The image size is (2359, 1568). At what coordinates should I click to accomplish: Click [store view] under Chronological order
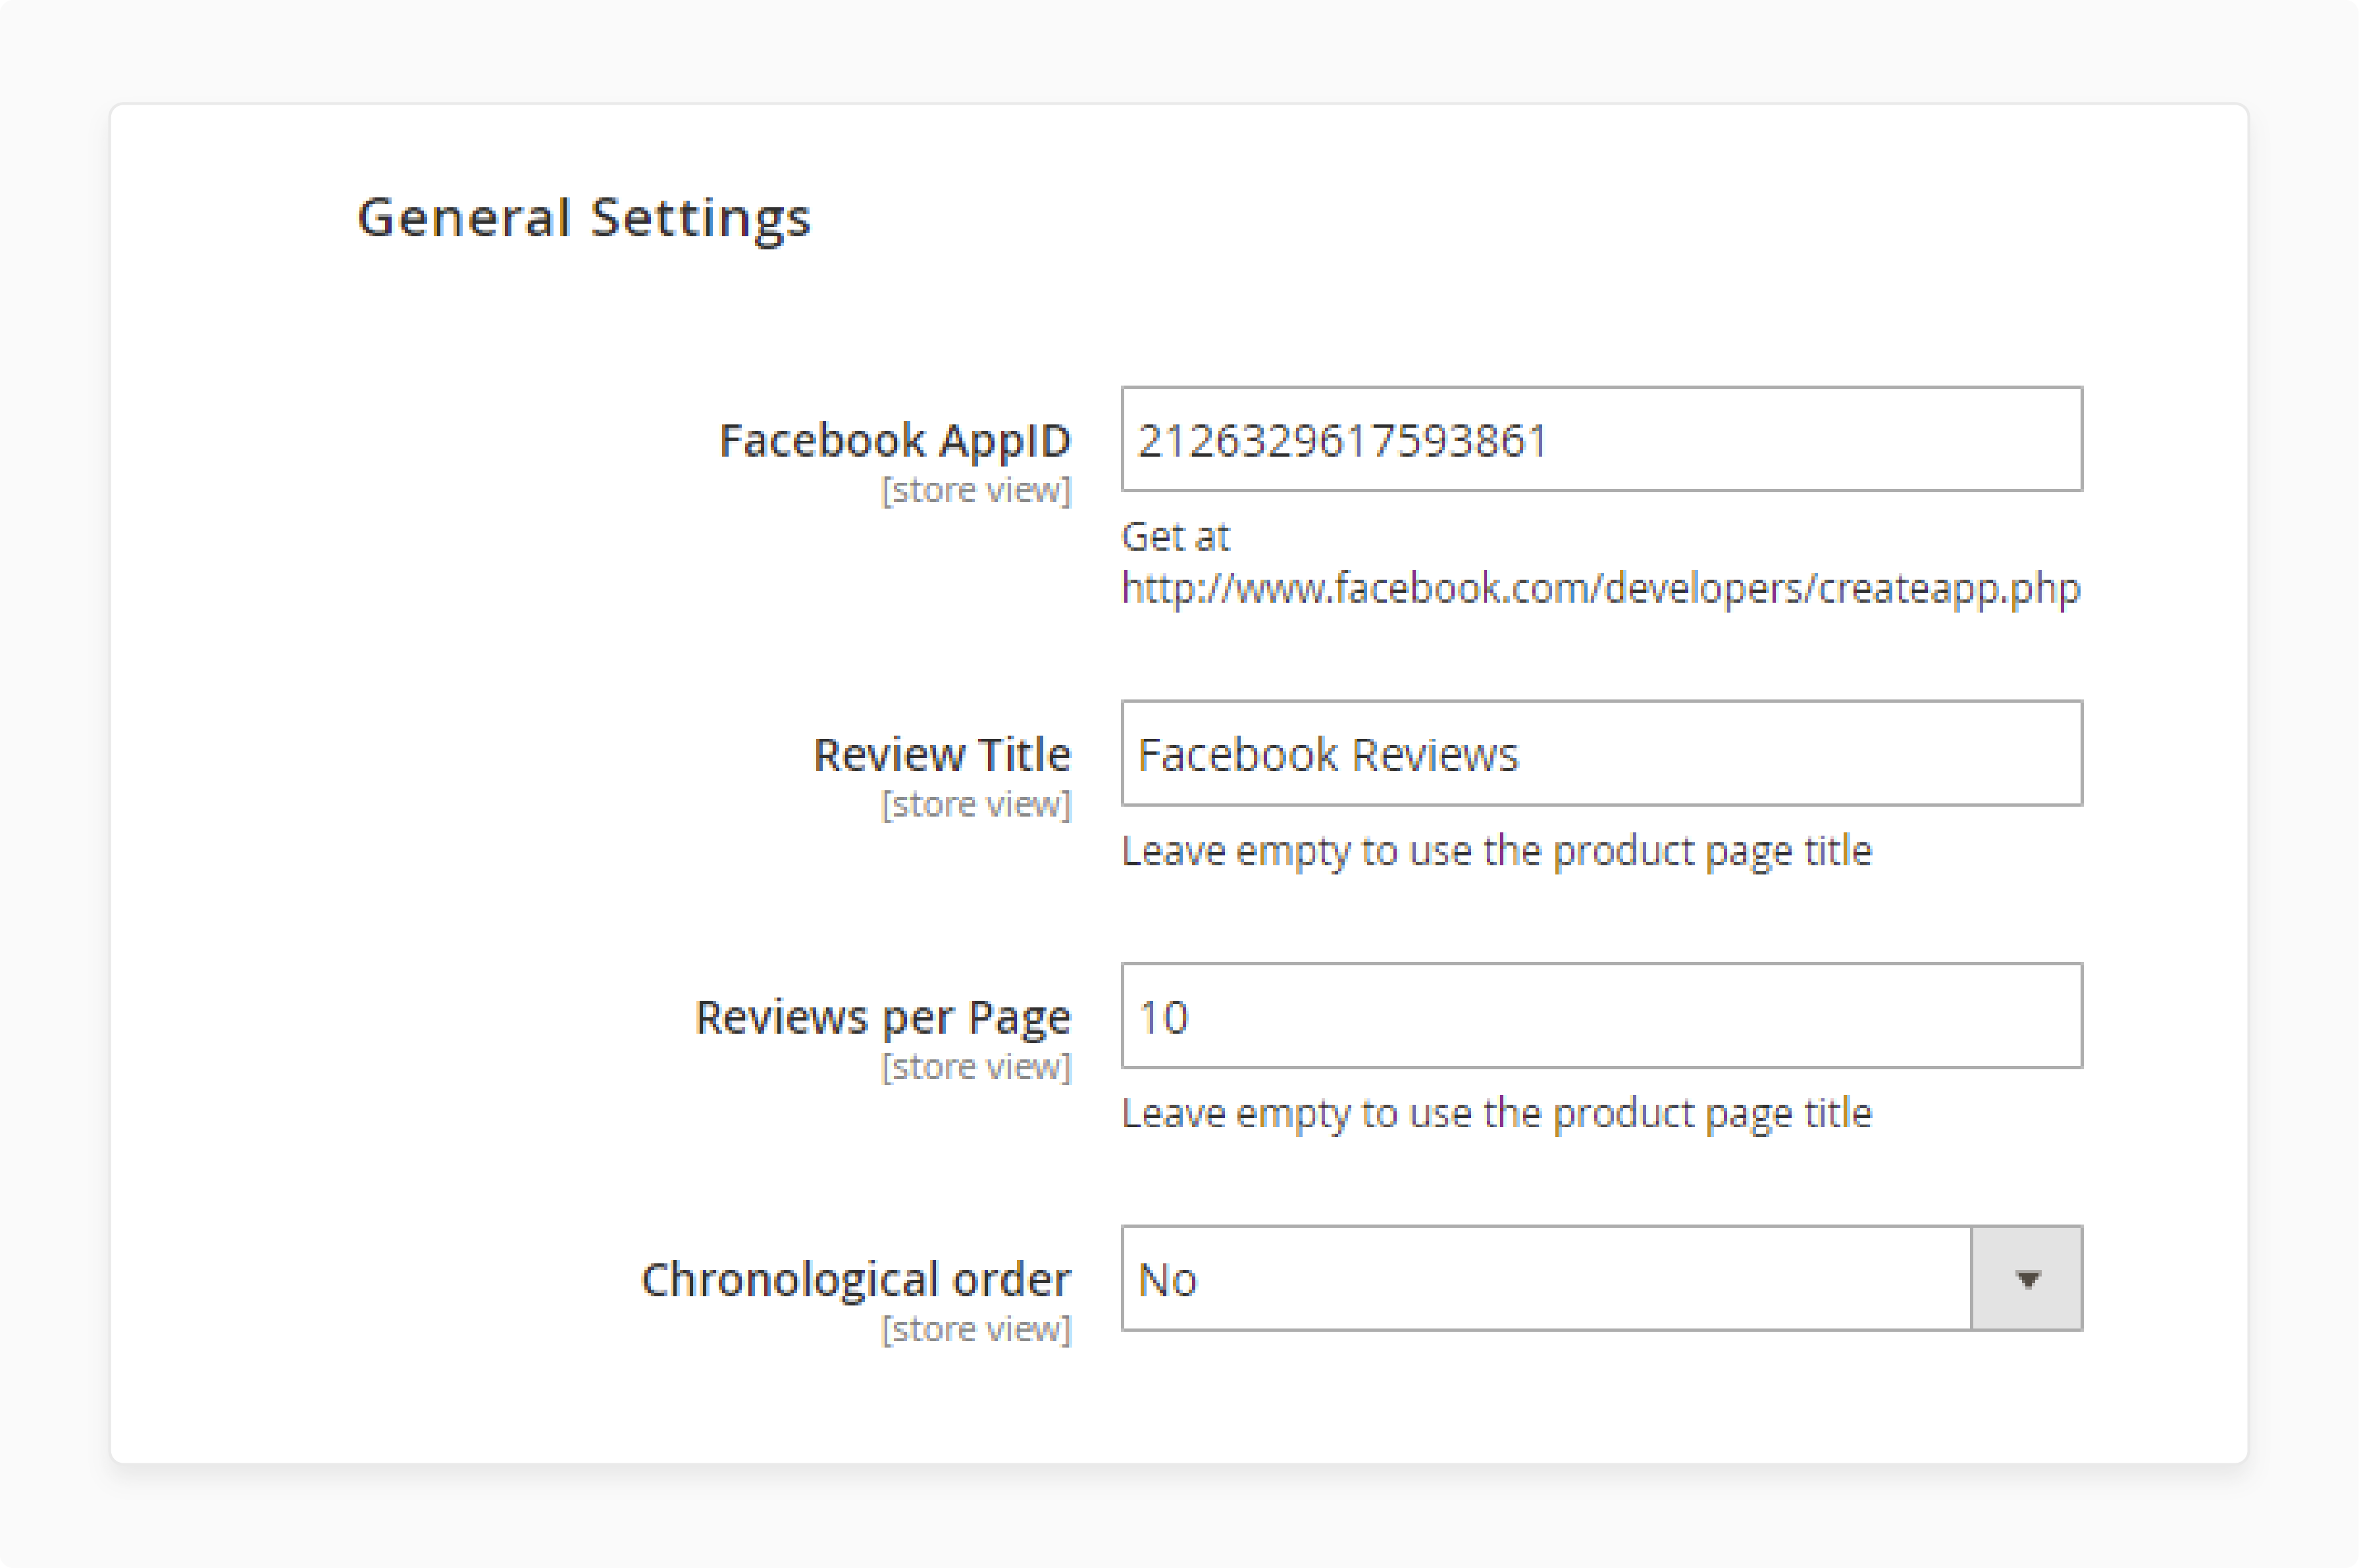coord(976,1330)
